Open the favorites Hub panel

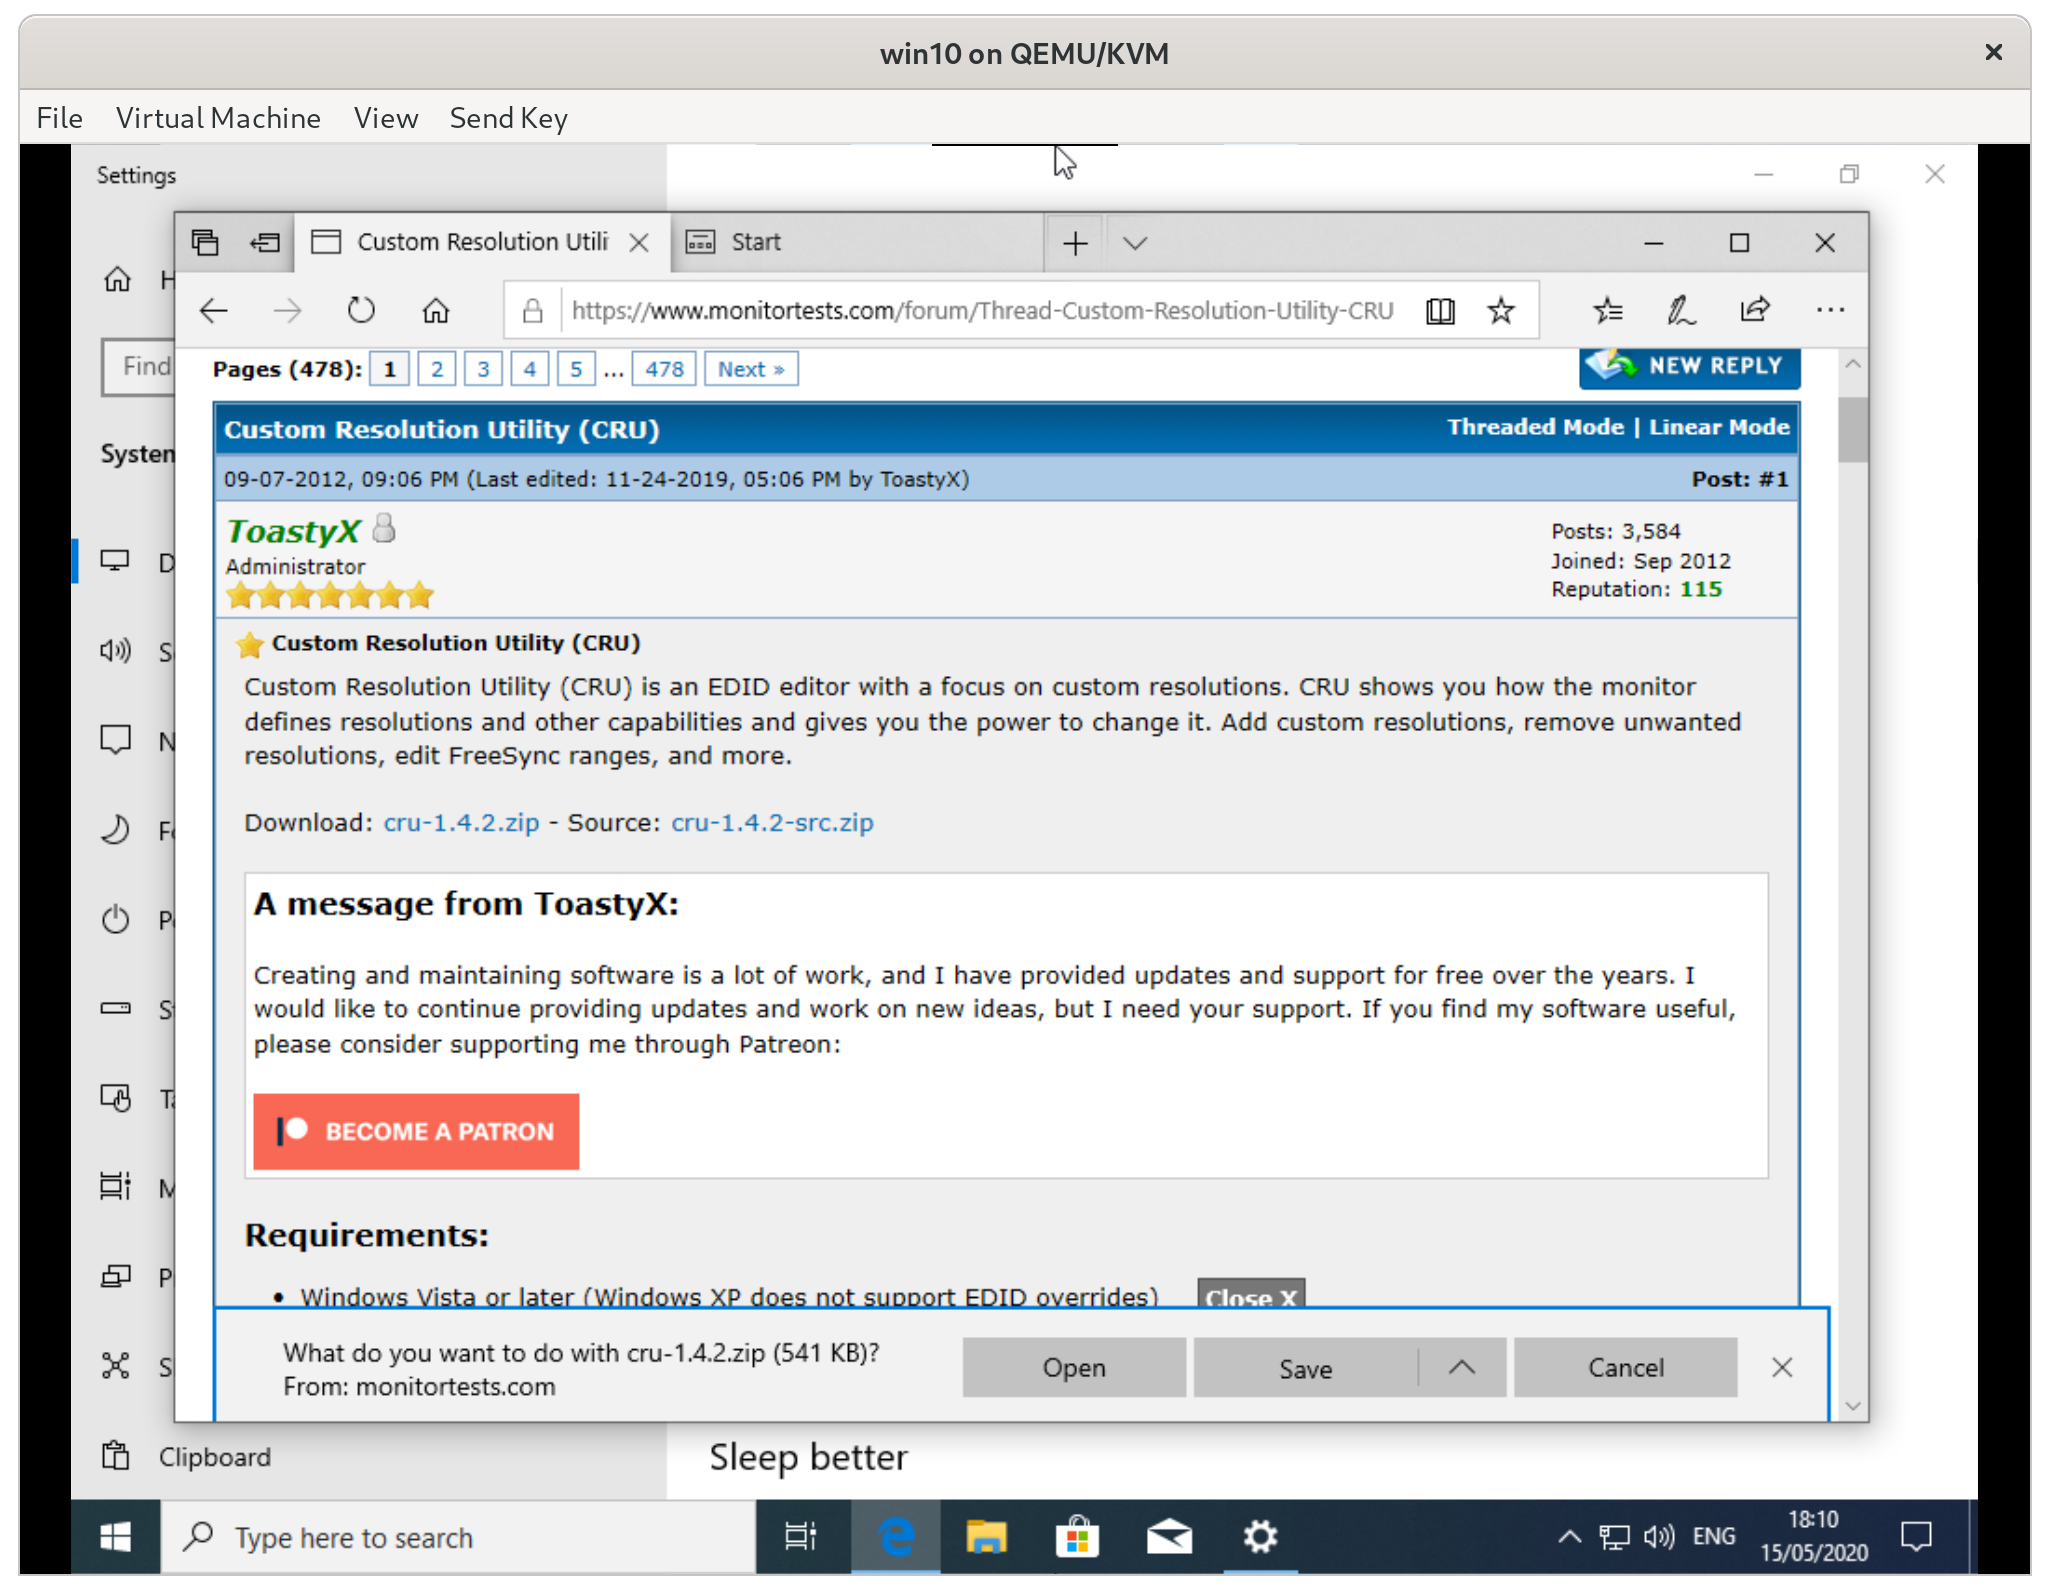coord(1608,310)
